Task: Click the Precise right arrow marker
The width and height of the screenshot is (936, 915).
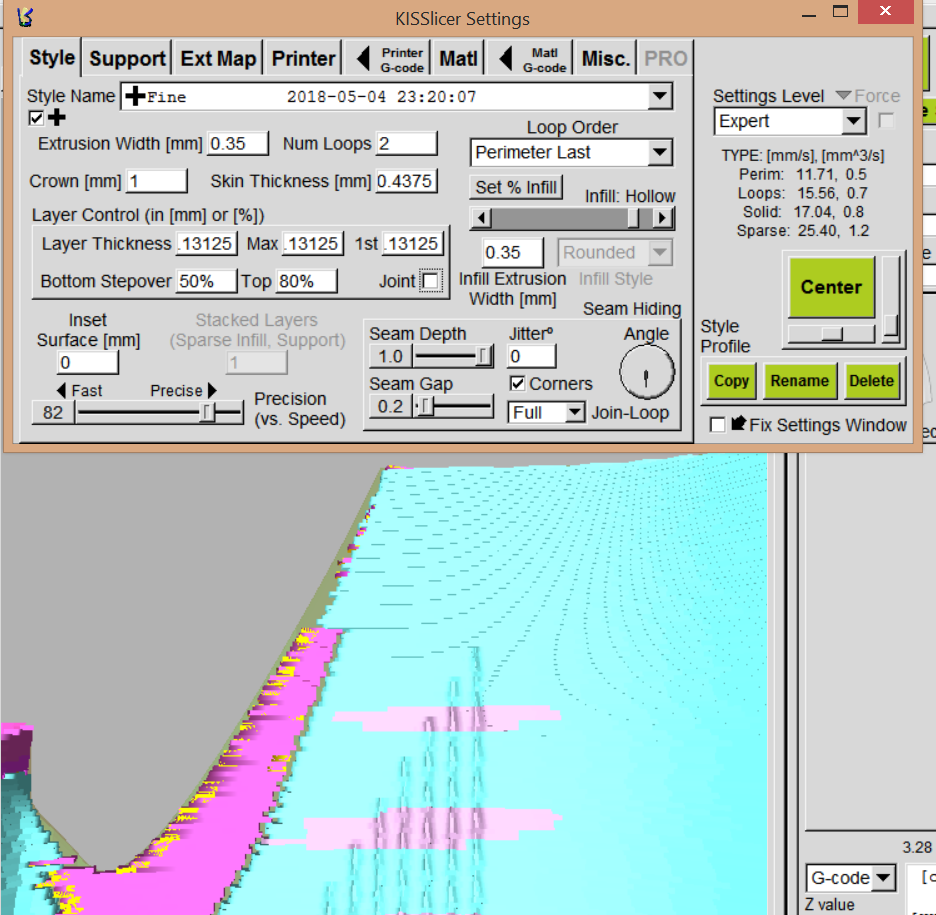Action: point(212,390)
